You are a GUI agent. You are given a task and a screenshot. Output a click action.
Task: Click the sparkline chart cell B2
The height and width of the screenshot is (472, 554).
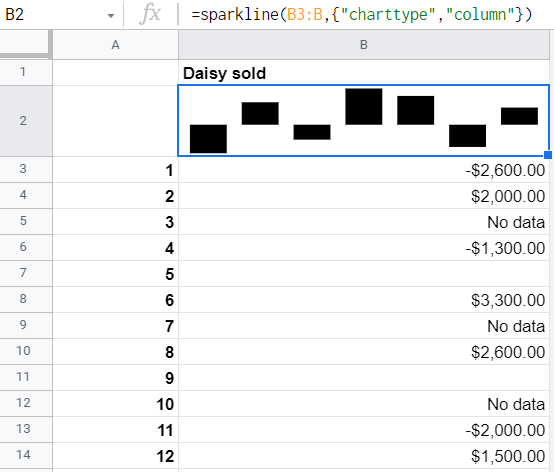coord(364,121)
